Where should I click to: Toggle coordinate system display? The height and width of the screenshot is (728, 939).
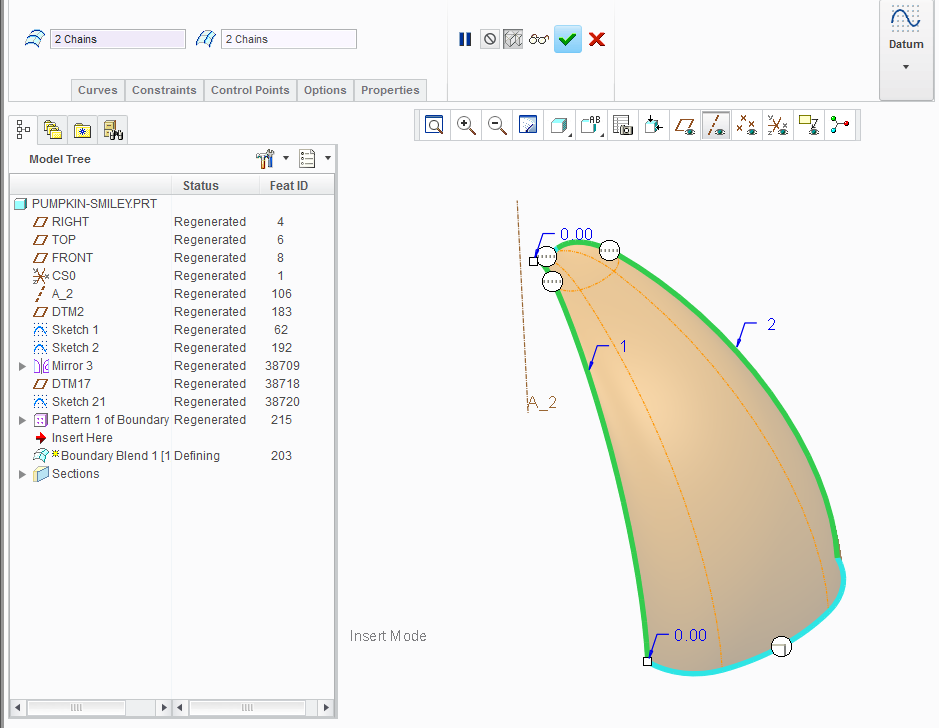(x=778, y=125)
